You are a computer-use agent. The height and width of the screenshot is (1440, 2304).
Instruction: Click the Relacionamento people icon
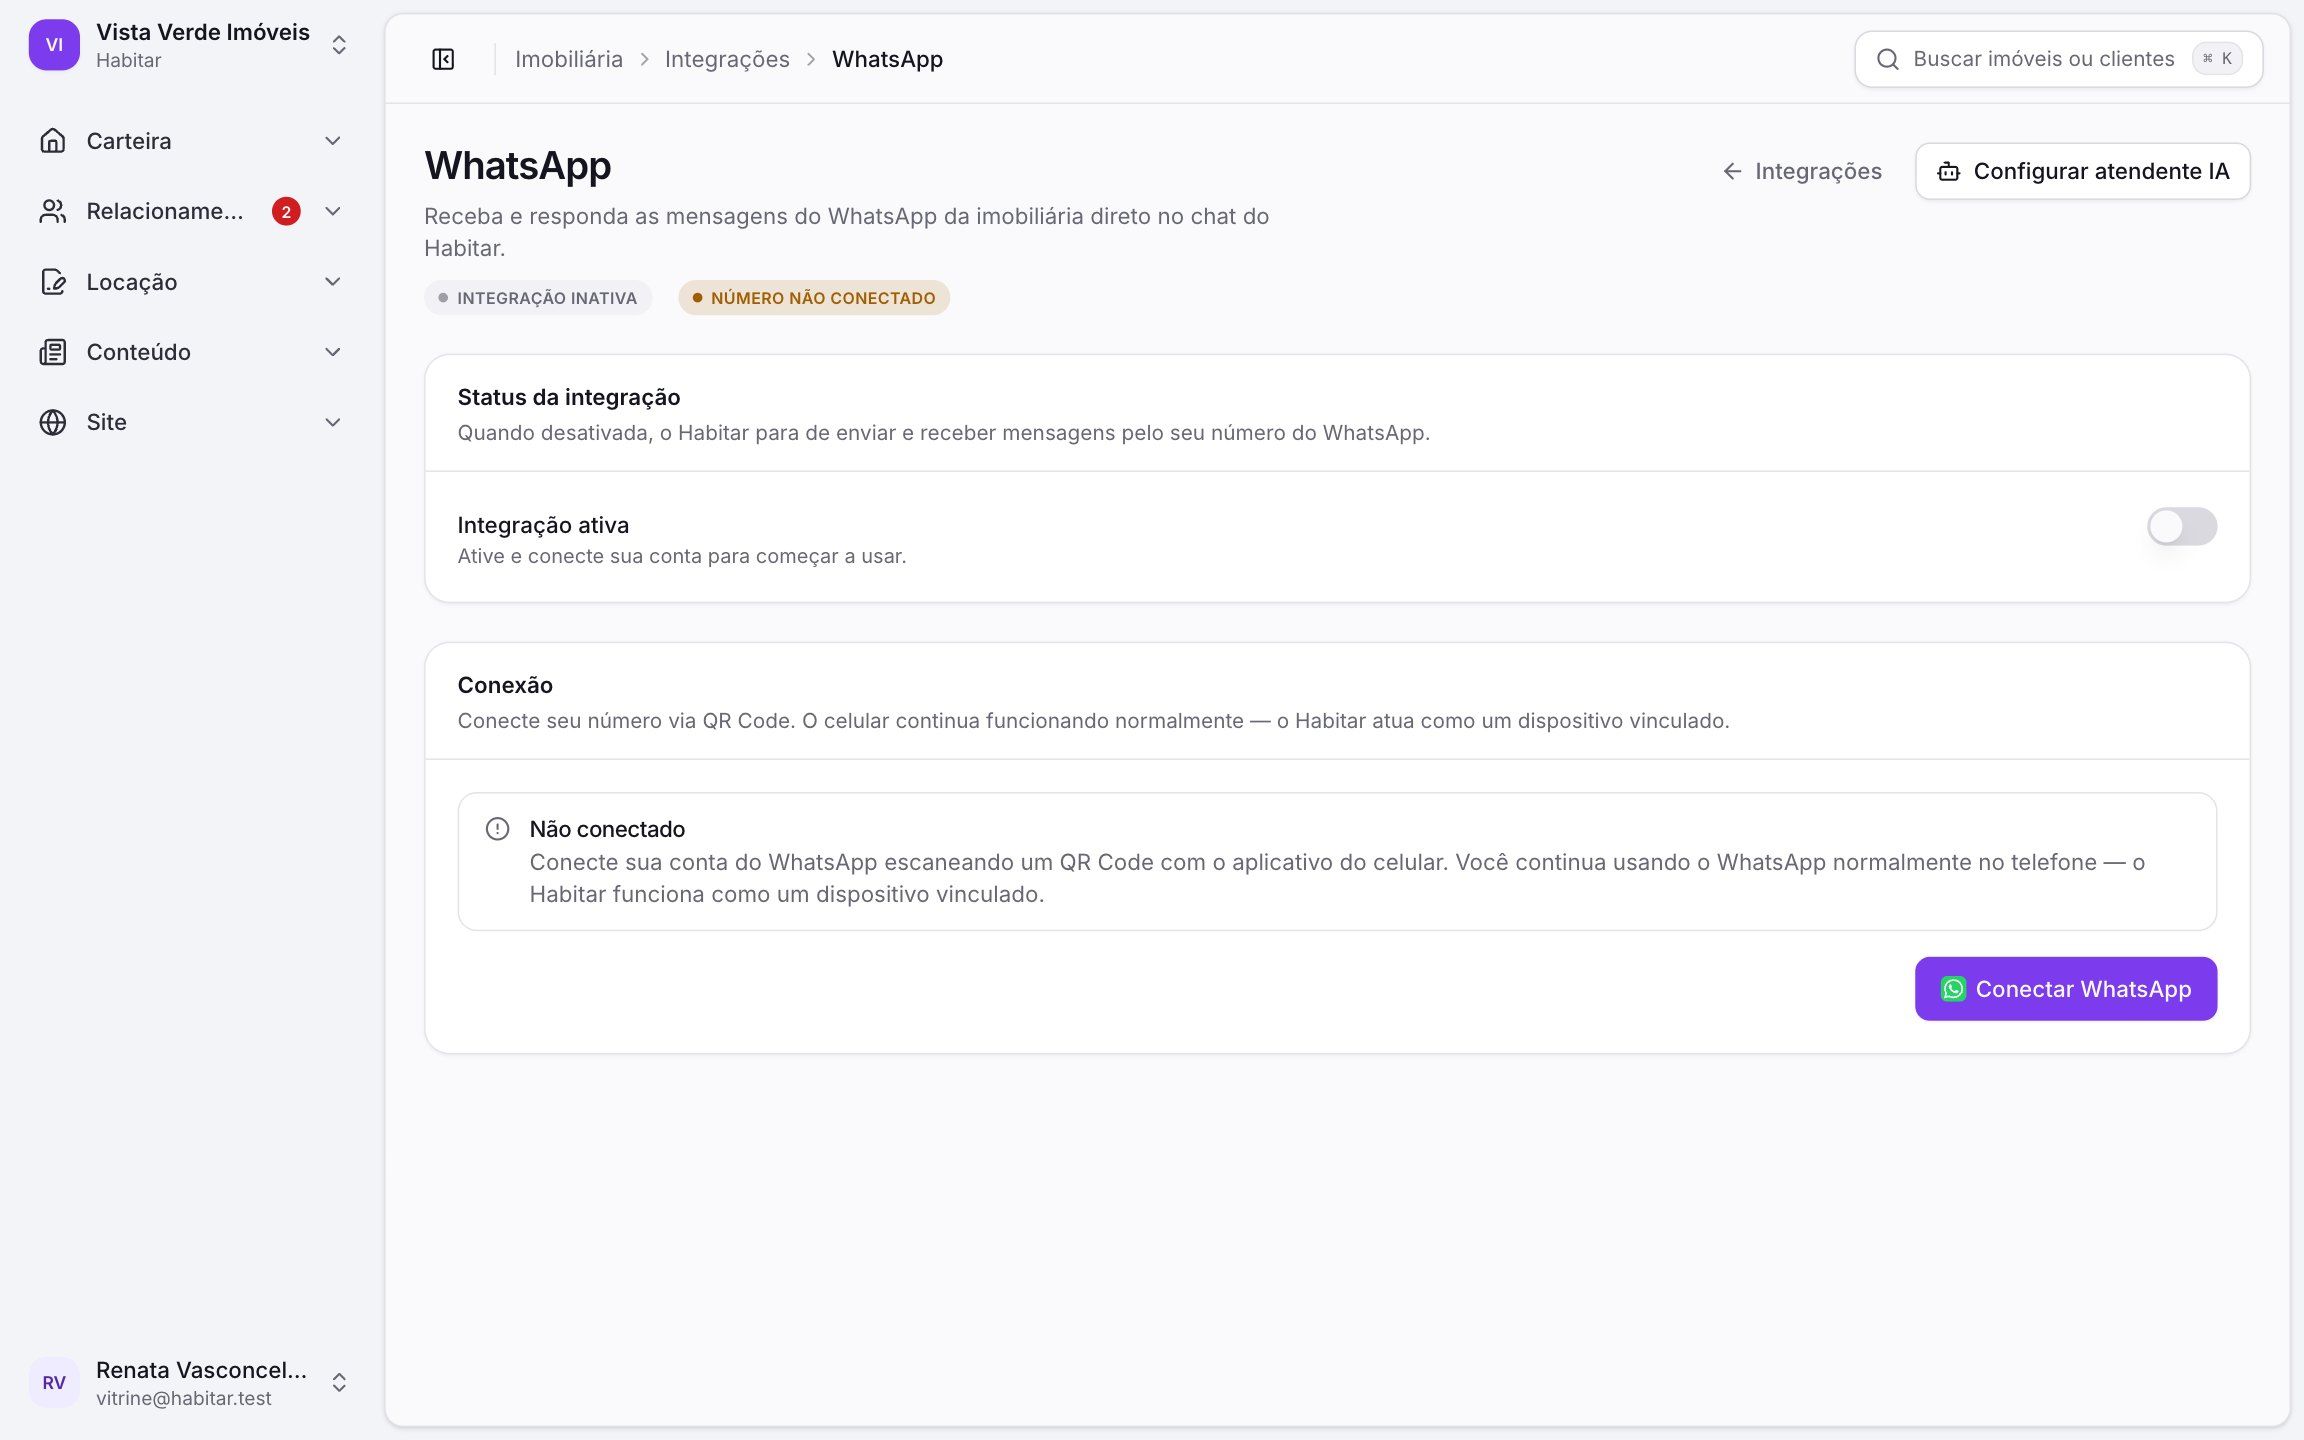point(53,211)
